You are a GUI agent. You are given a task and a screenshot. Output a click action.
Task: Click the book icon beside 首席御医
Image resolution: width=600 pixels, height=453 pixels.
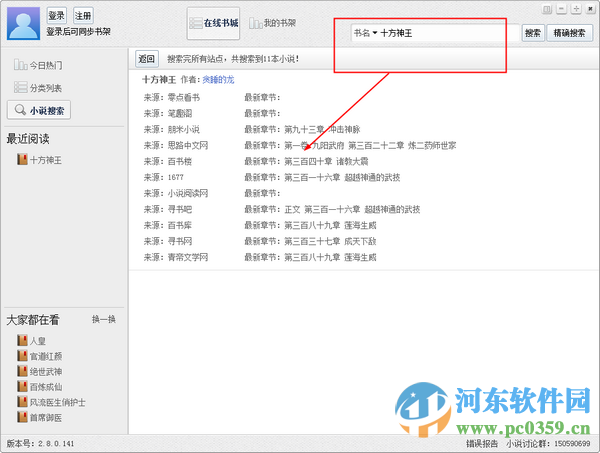pos(22,417)
